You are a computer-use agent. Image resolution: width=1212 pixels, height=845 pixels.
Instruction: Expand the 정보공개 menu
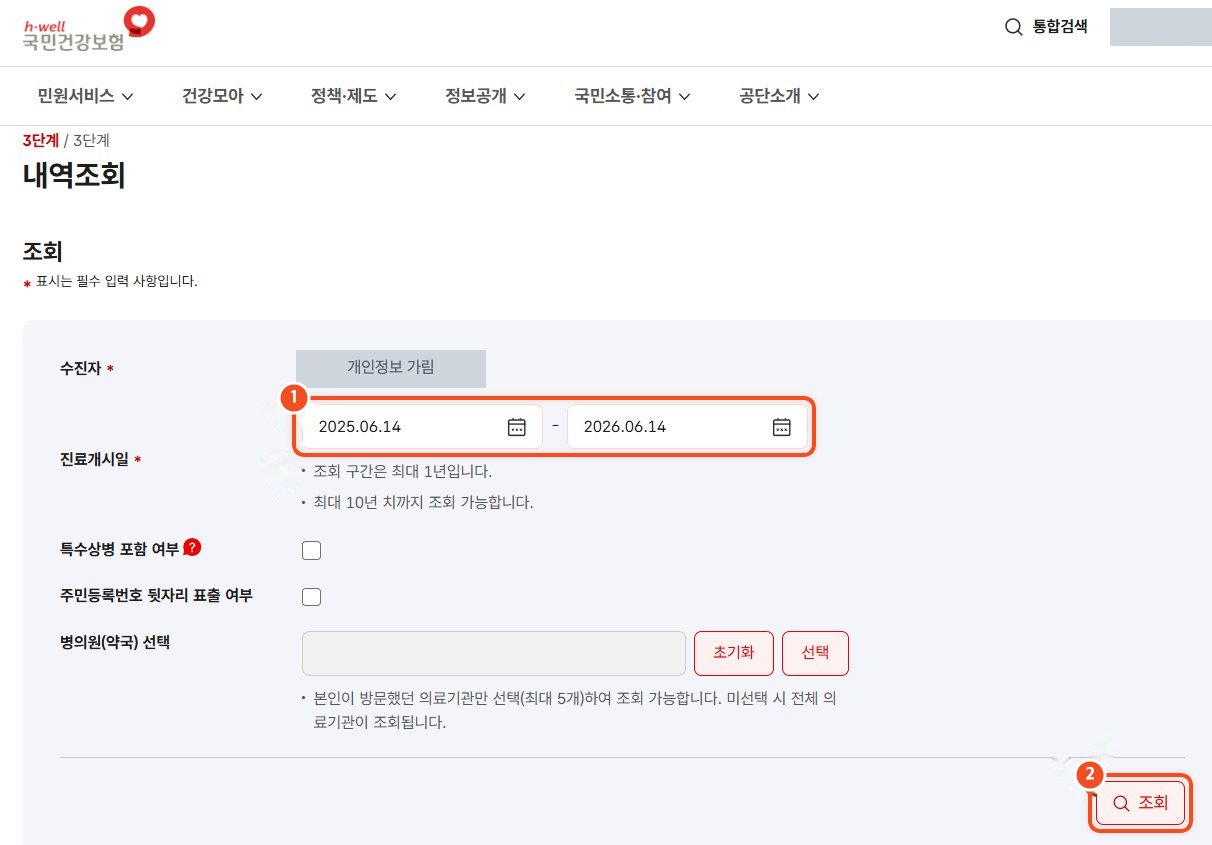485,97
